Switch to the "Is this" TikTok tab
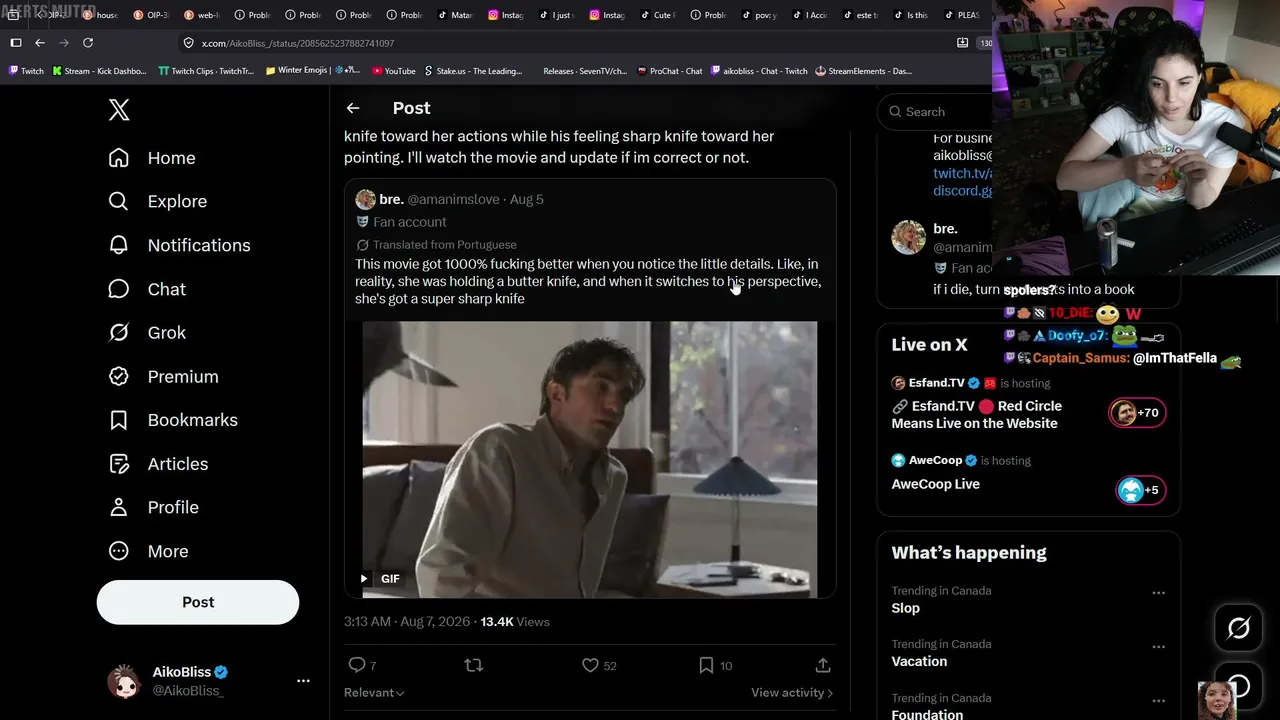This screenshot has width=1280, height=720. pos(911,15)
